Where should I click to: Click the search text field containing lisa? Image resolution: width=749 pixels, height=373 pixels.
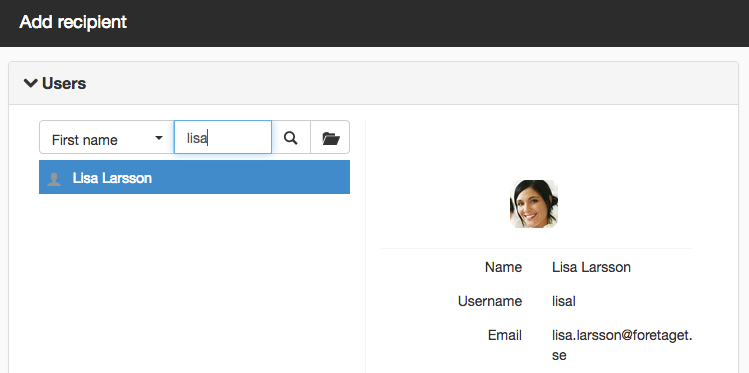(x=223, y=138)
